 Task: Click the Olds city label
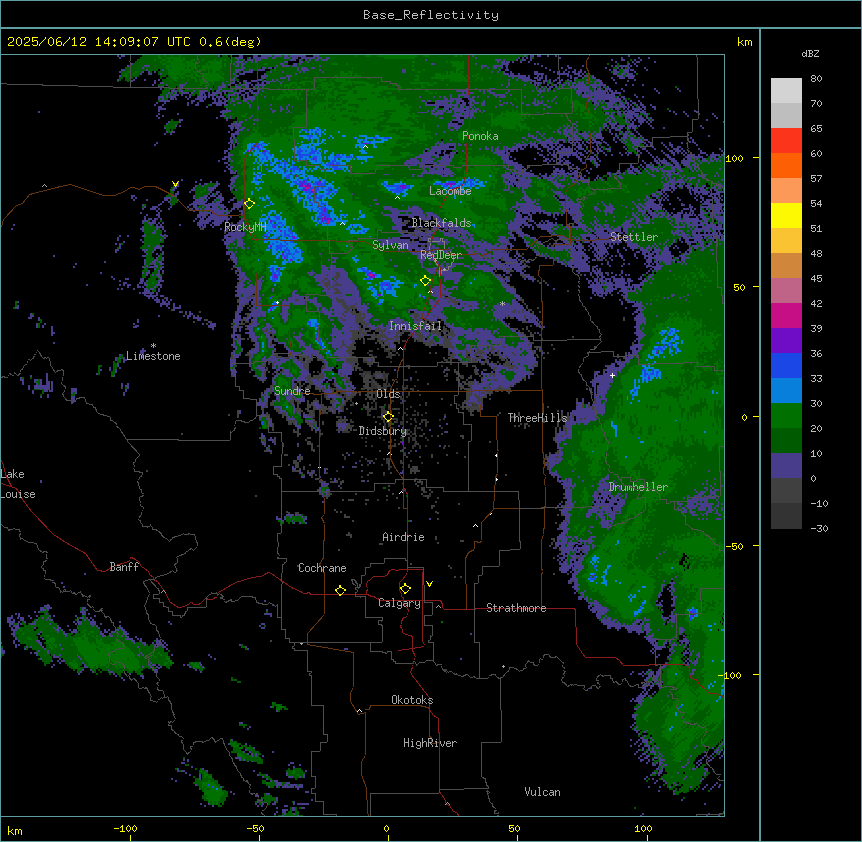tap(388, 394)
